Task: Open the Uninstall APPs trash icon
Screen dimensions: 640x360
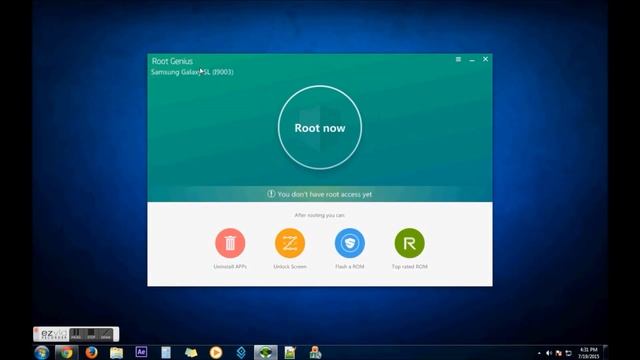Action: pos(230,243)
